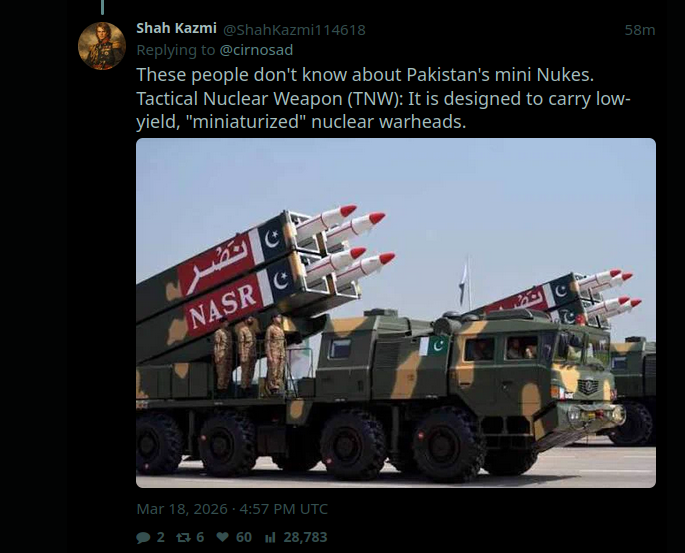
Task: Open the 58m timestamp link
Action: click(x=640, y=30)
